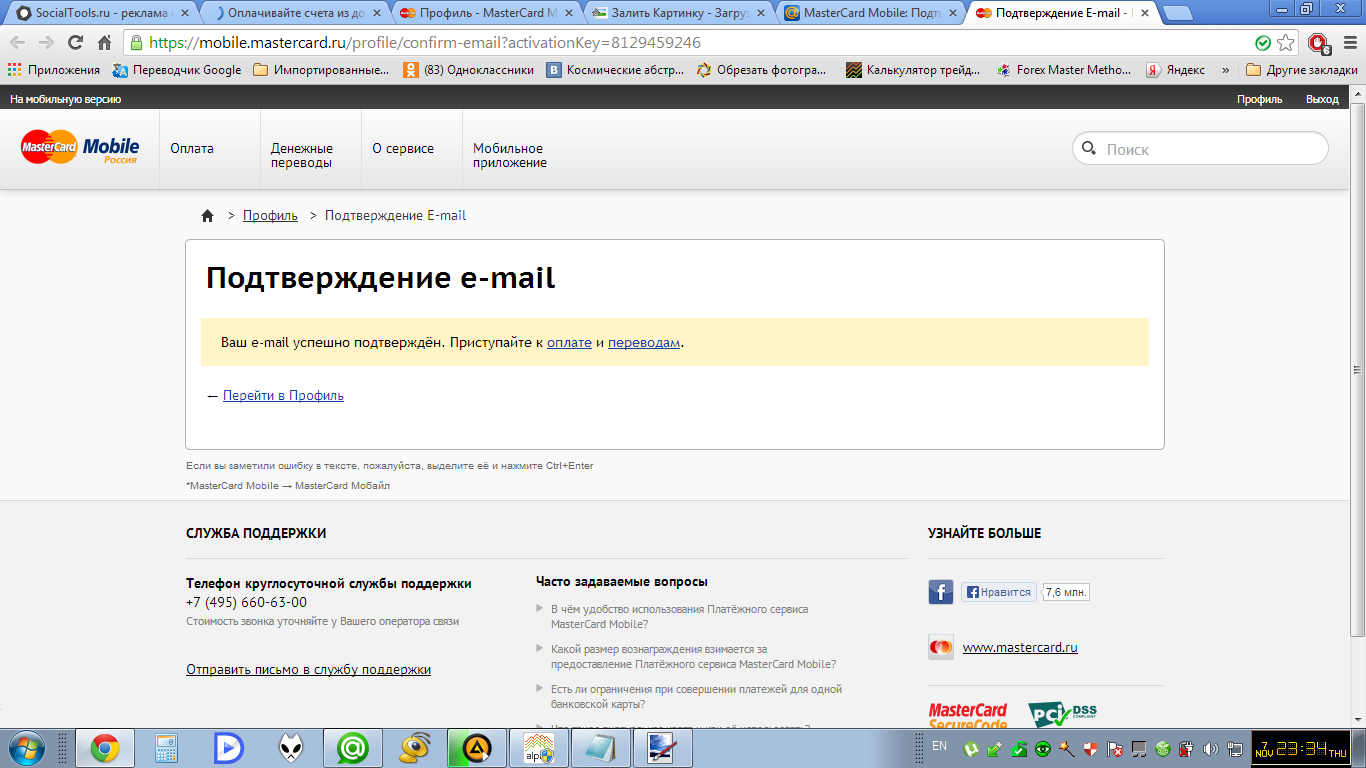Click the Поиск search field
1366x768 pixels.
(1200, 149)
